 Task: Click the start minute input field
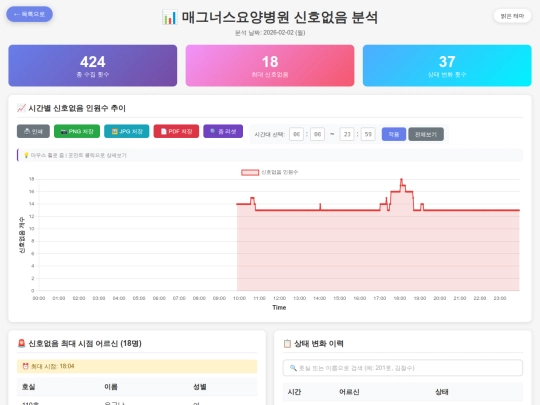[318, 134]
